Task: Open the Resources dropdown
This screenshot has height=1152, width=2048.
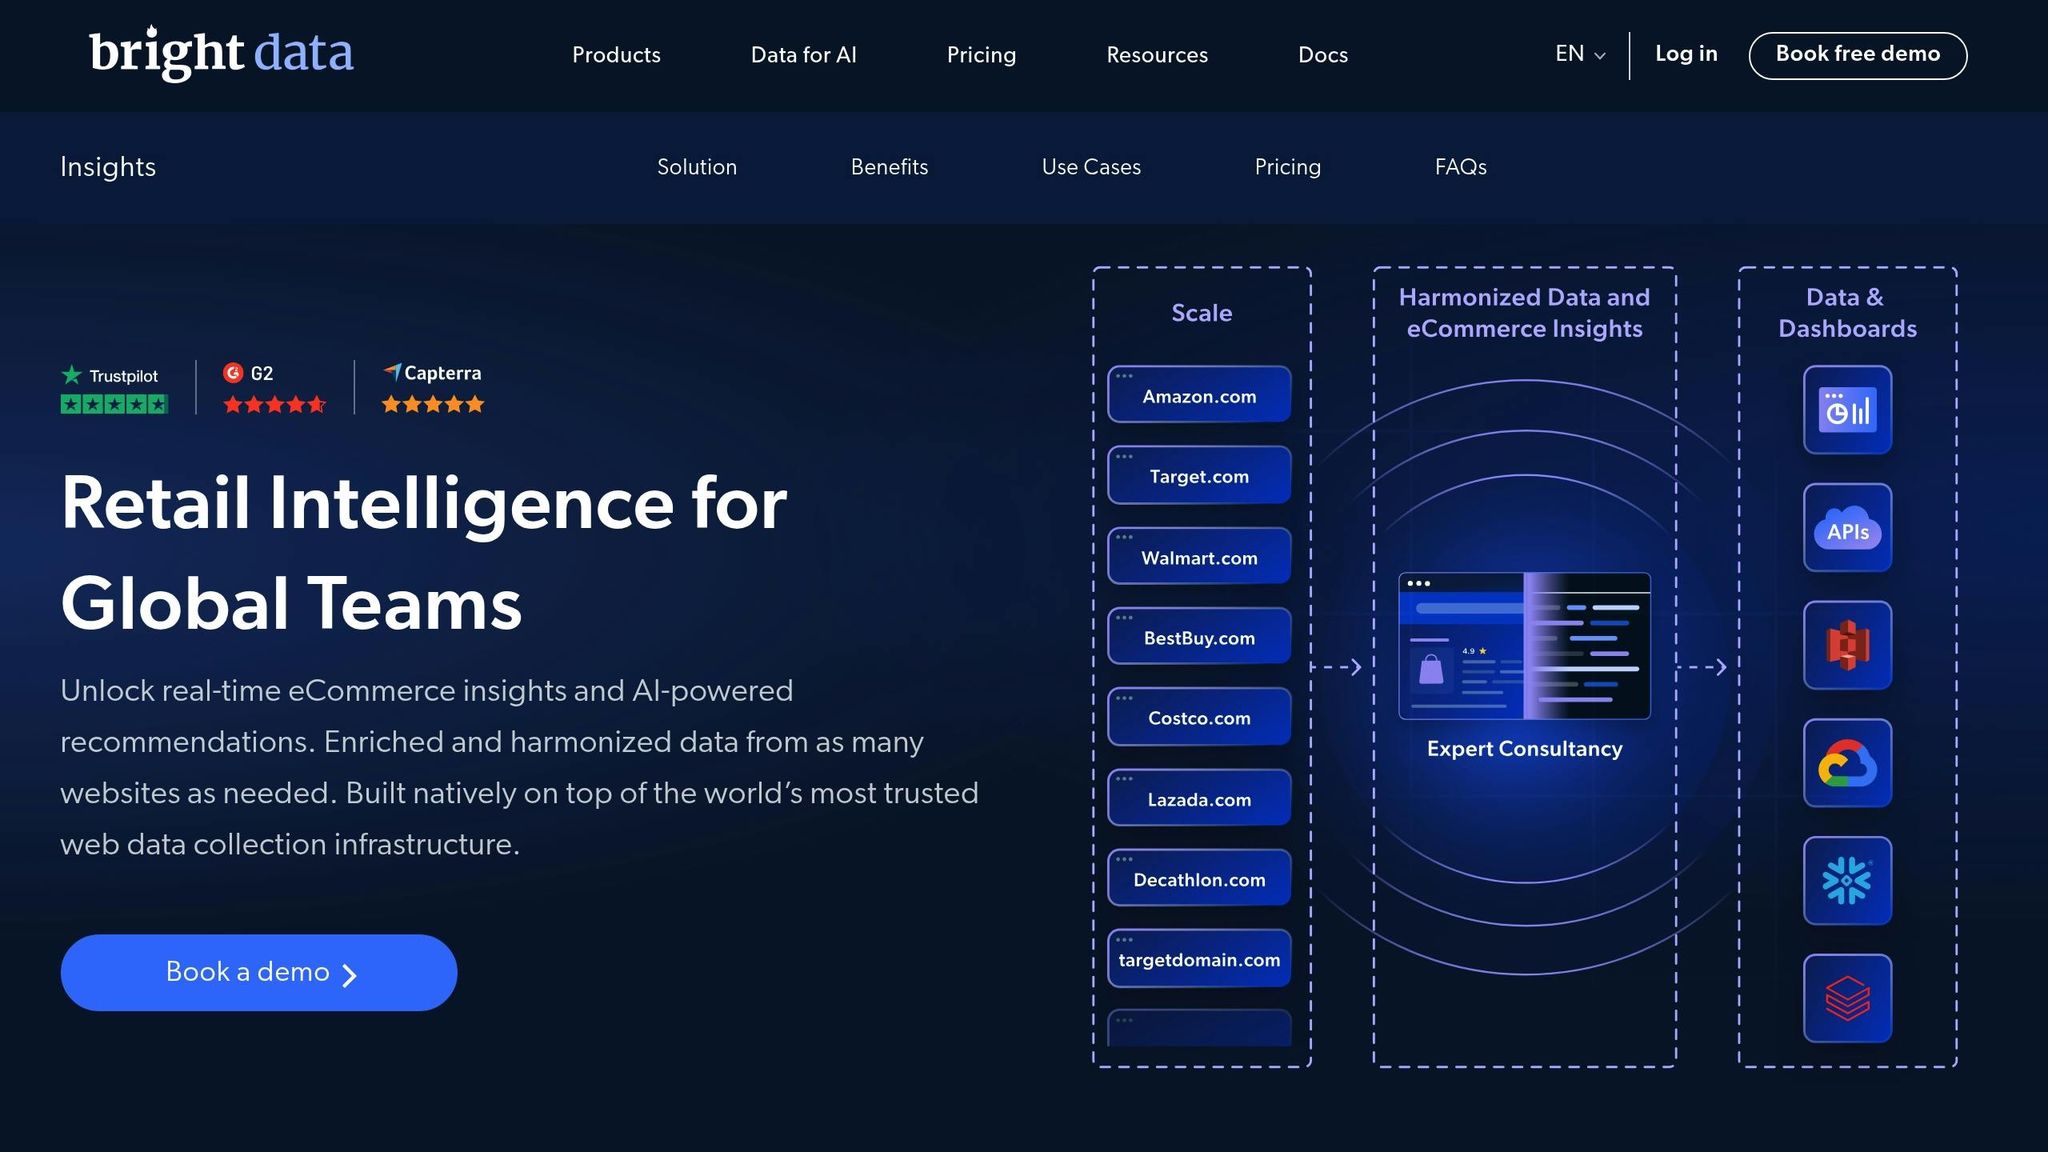Action: click(1157, 55)
